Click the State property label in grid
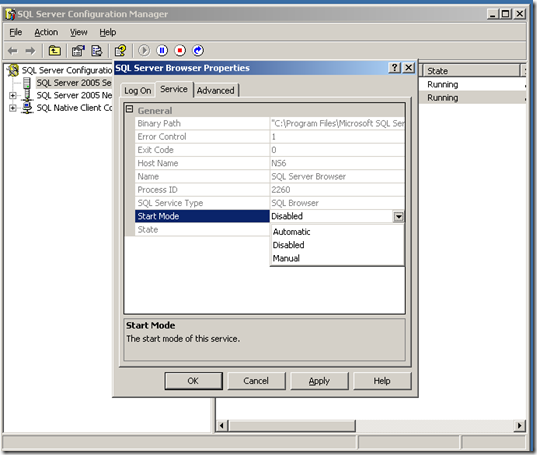 (148, 230)
